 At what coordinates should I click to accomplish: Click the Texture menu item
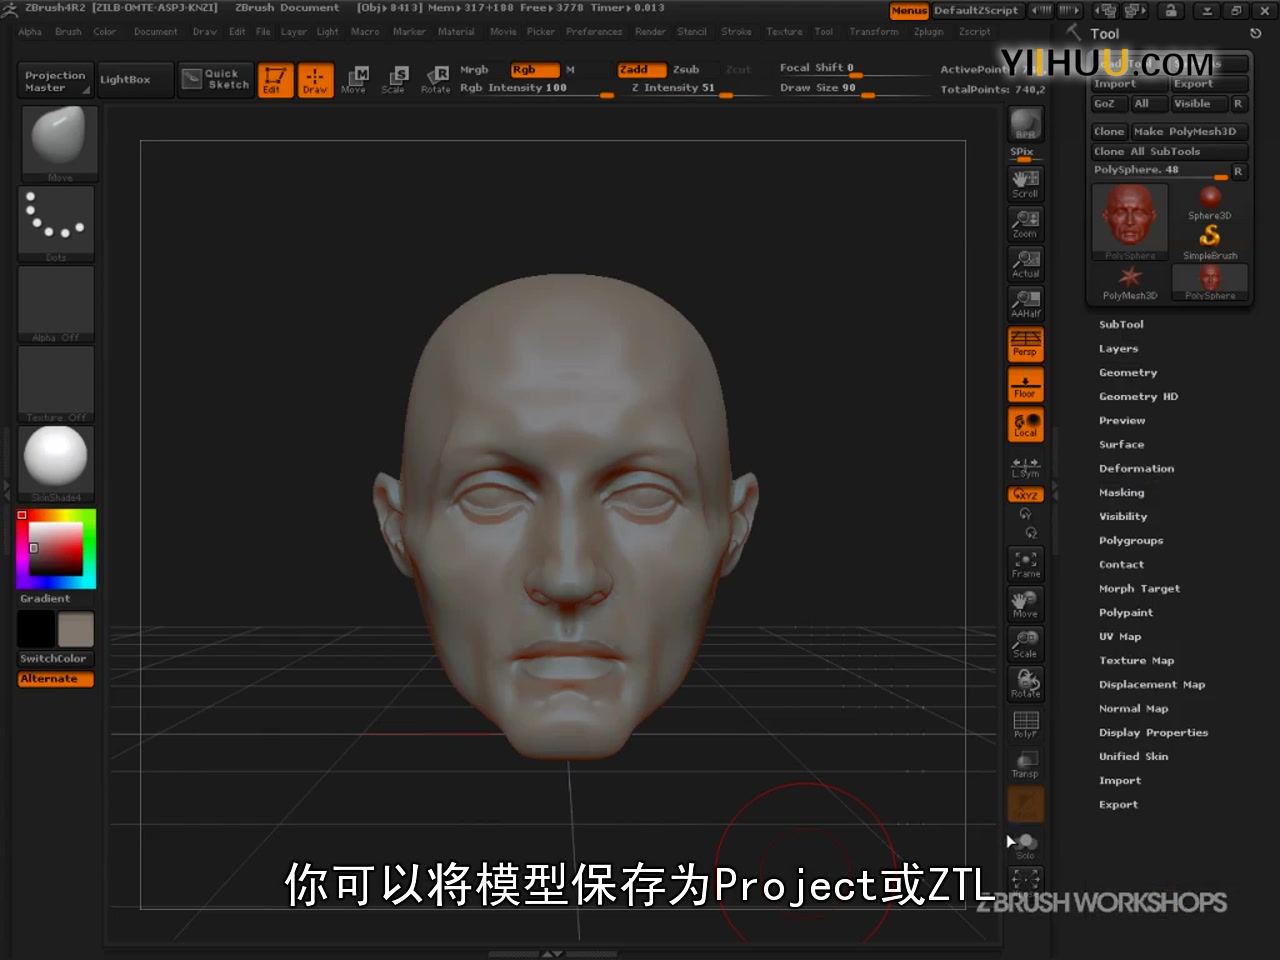point(784,31)
